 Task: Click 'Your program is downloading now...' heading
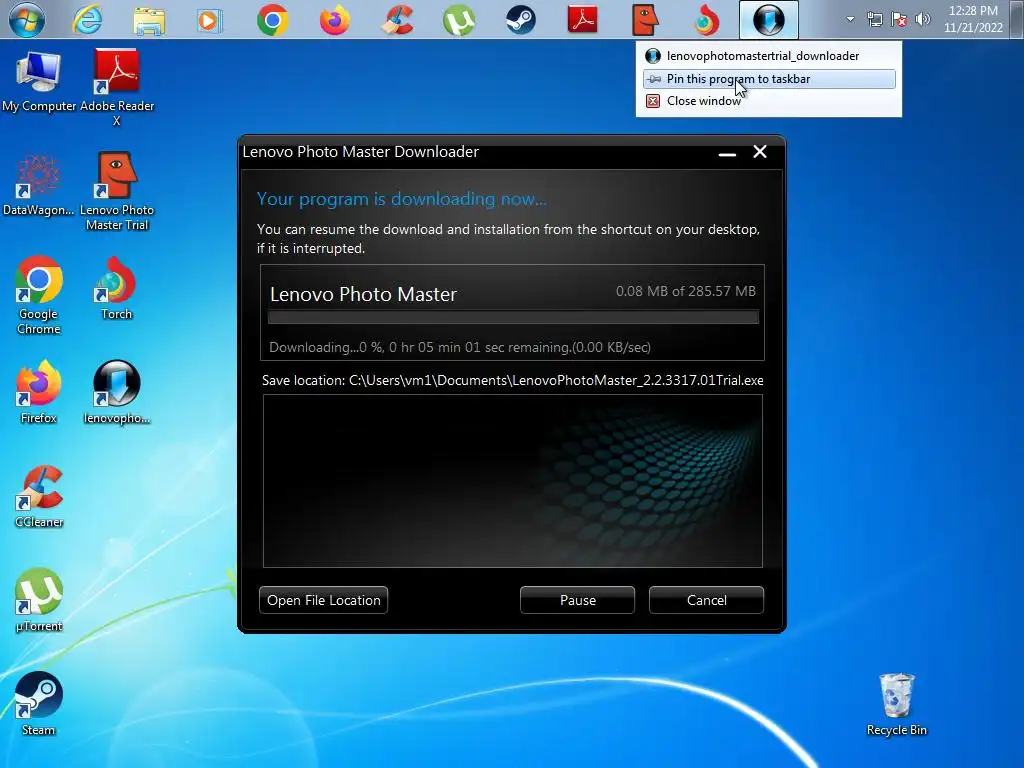402,199
